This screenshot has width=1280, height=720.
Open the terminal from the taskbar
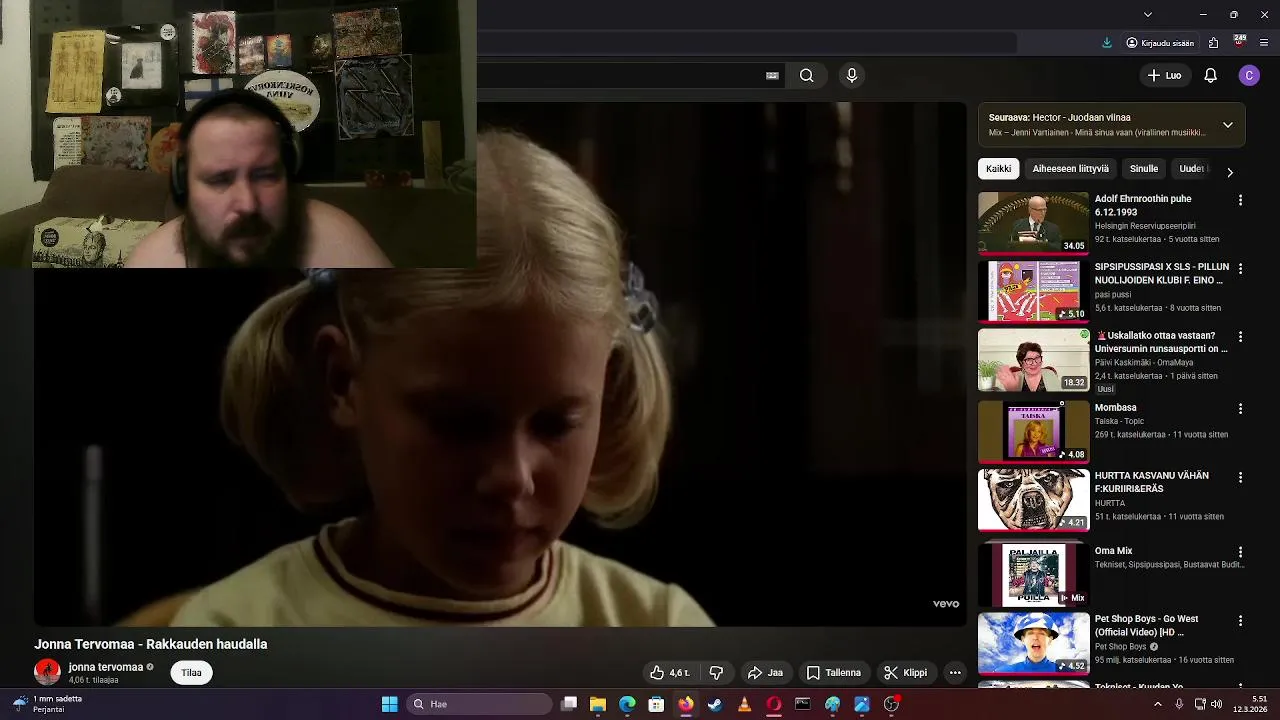pos(802,704)
